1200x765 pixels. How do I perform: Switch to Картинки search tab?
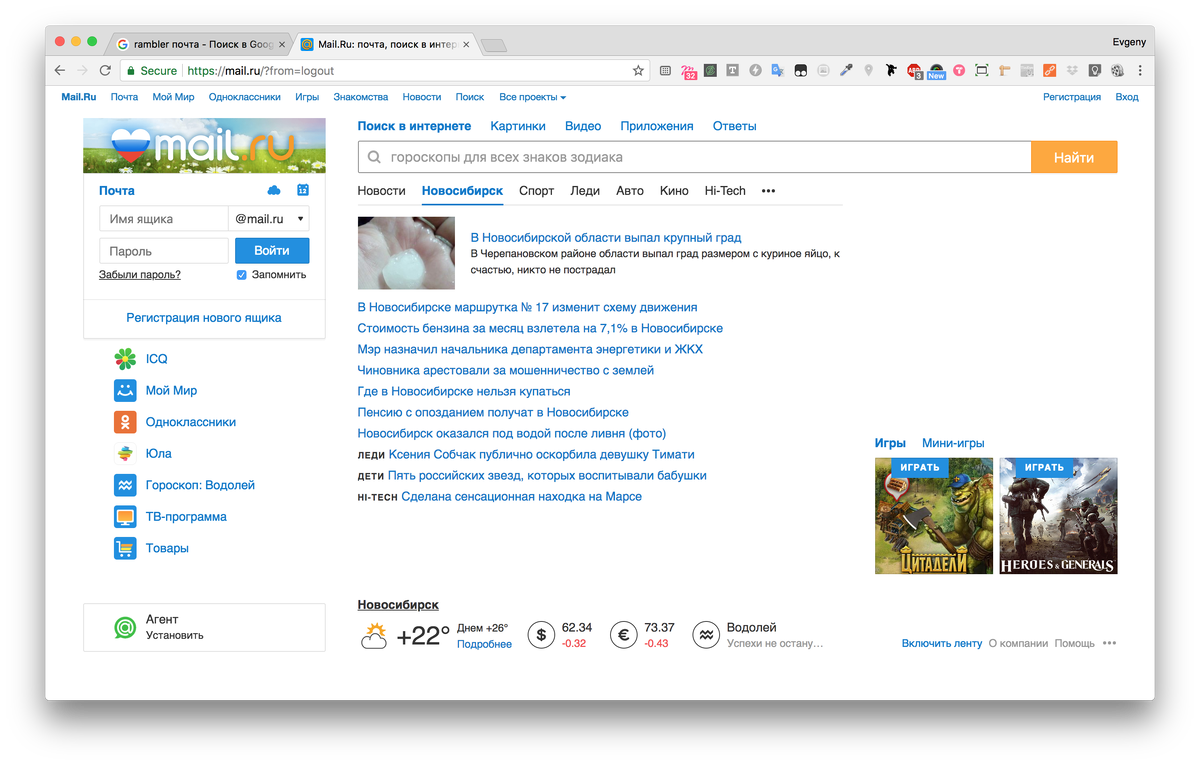coord(518,126)
